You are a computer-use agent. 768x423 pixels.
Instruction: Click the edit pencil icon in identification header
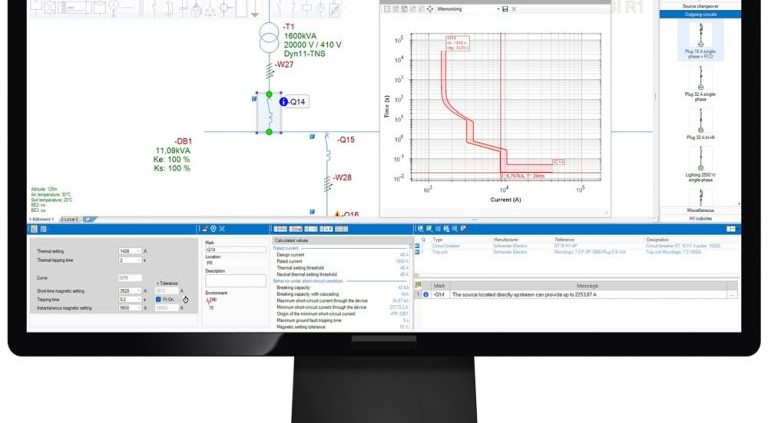[205, 229]
